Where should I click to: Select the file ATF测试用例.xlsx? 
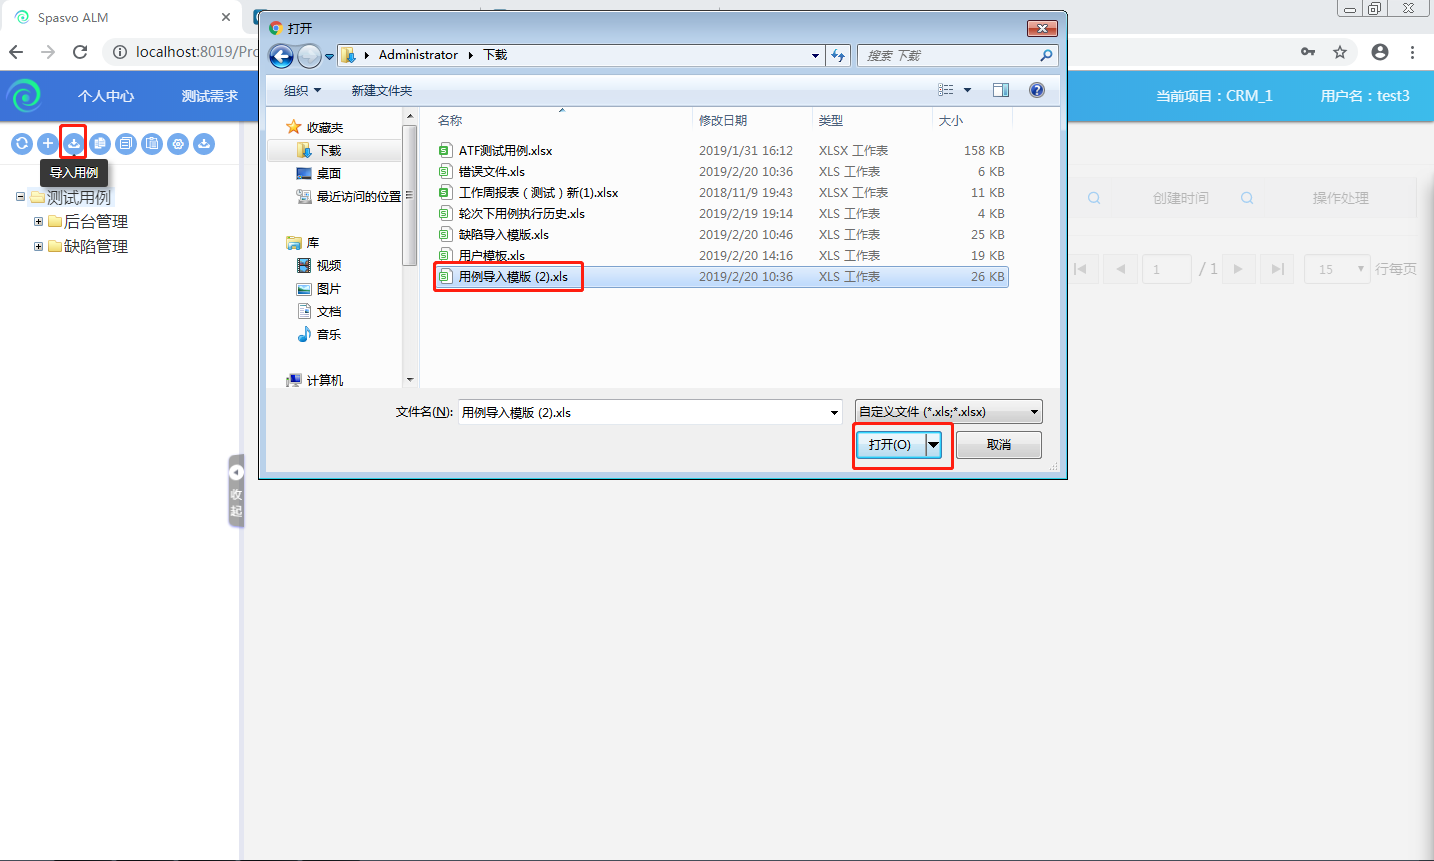coord(505,151)
